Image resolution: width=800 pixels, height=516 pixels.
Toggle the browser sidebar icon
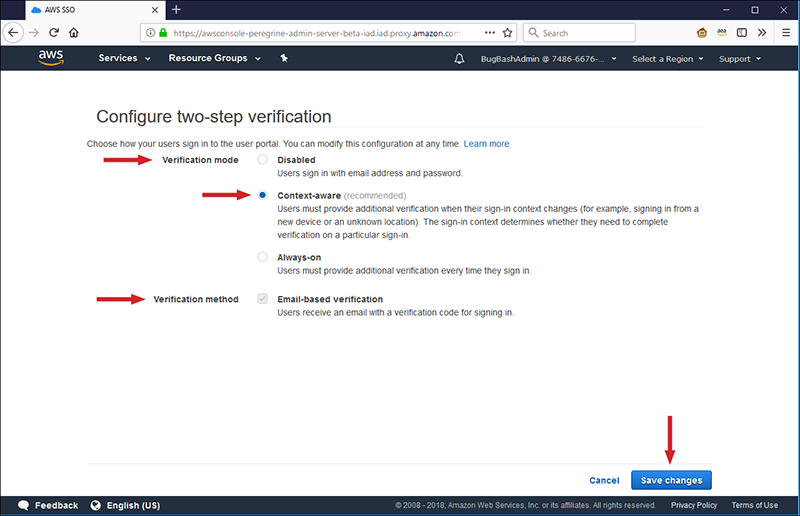pyautogui.click(x=742, y=33)
